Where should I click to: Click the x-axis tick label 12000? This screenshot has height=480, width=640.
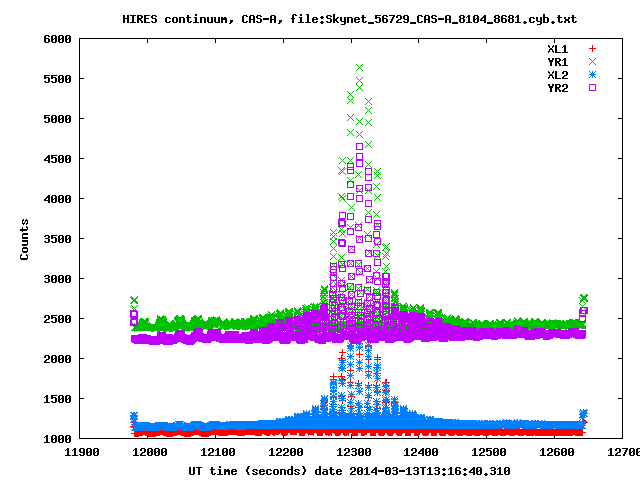pyautogui.click(x=149, y=452)
